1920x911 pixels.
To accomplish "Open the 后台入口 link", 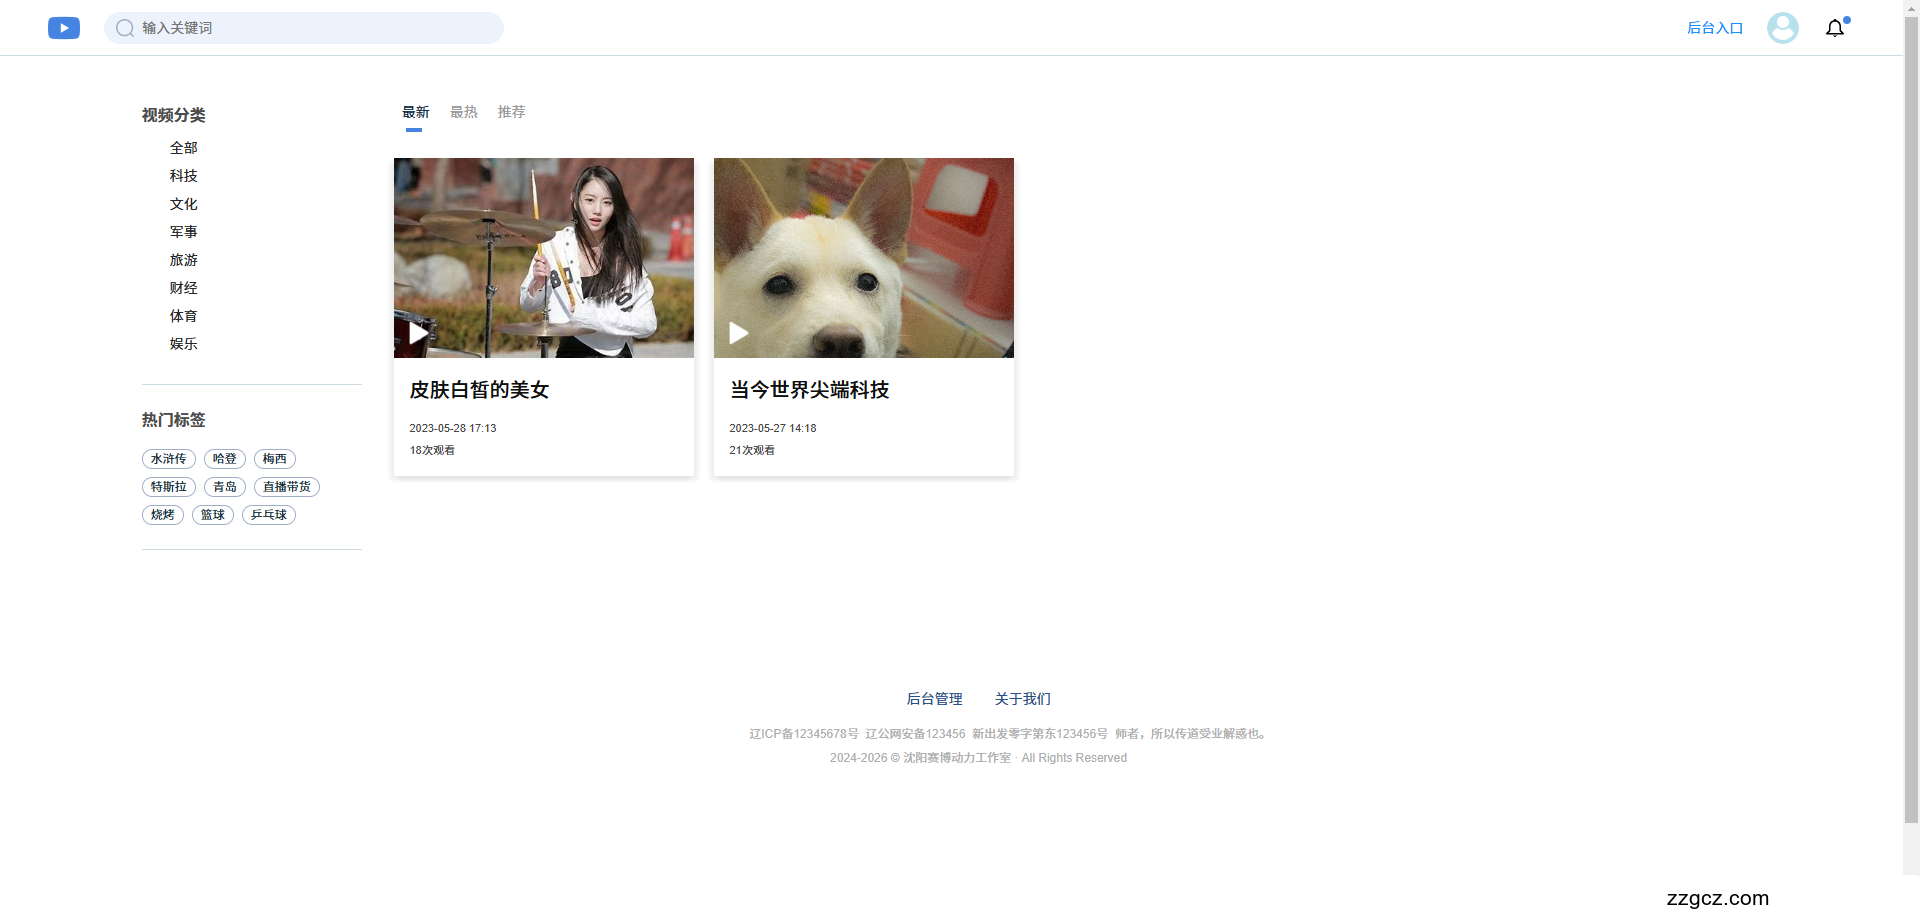I will 1713,28.
